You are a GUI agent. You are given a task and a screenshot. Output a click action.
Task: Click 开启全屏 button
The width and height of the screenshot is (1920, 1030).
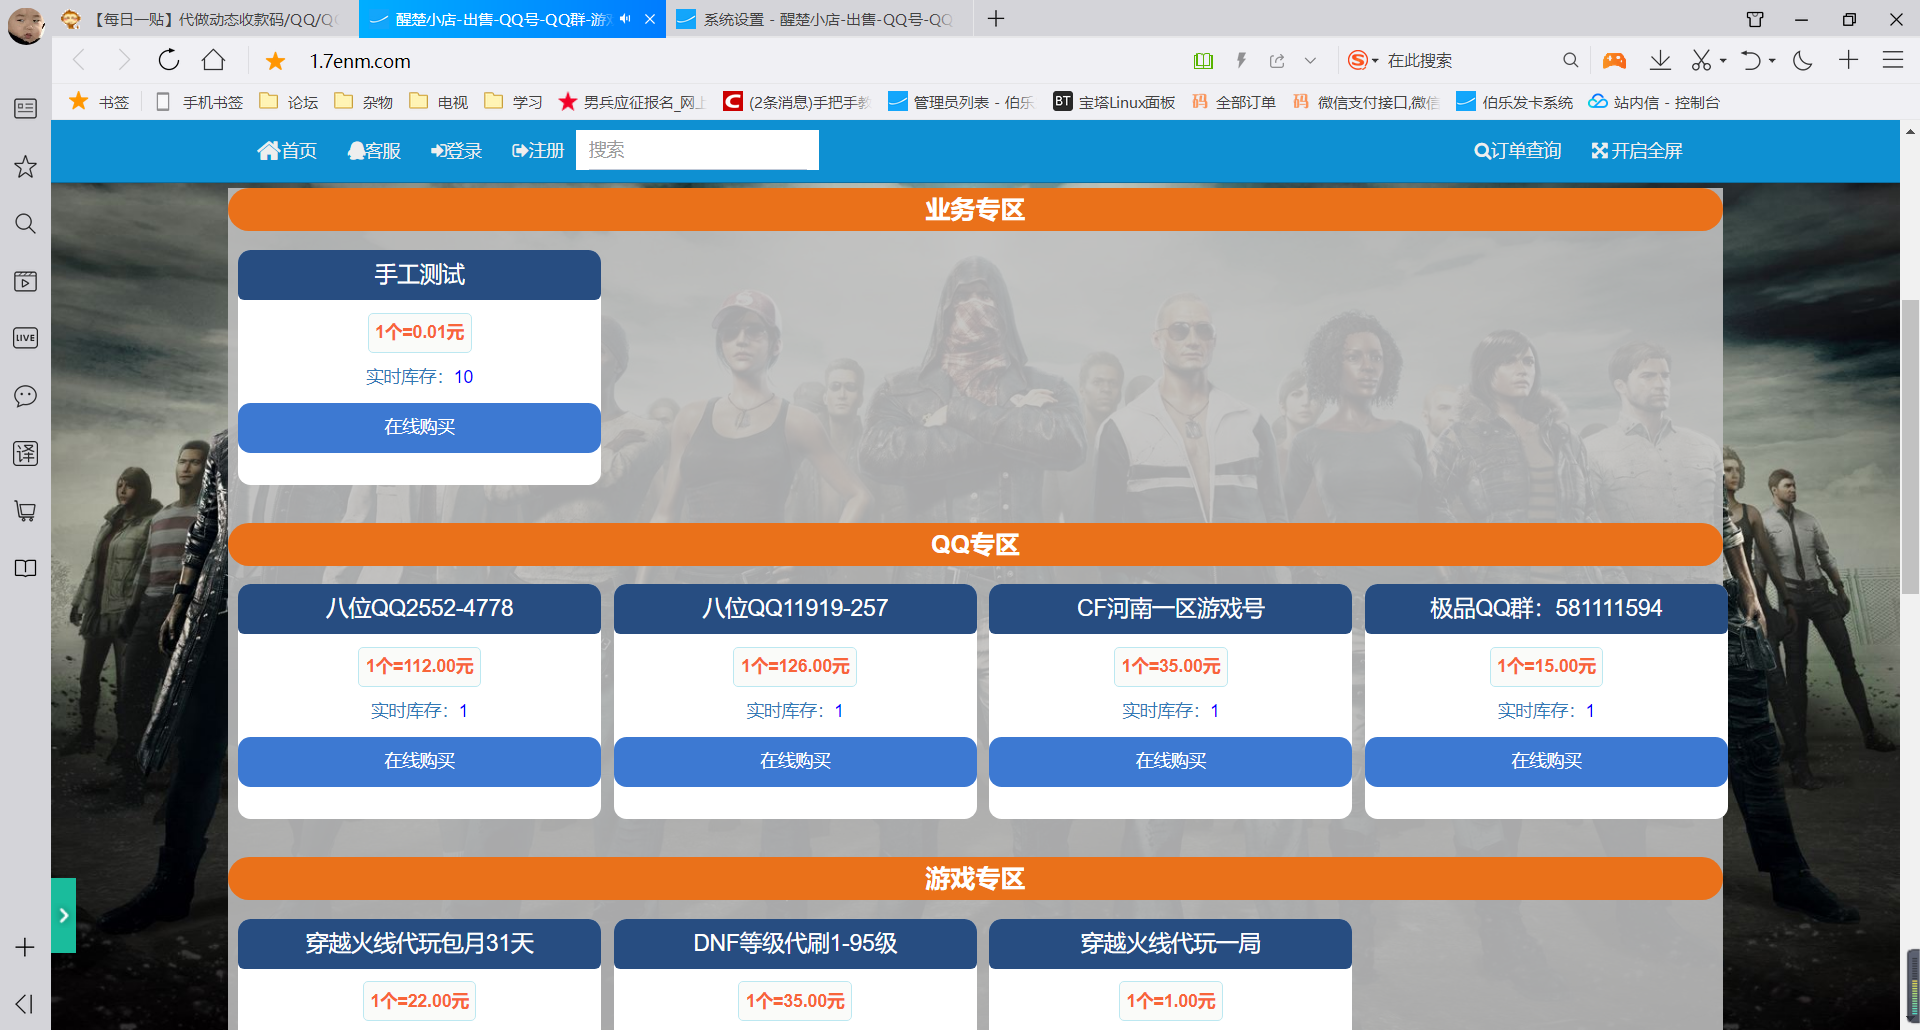(x=1637, y=150)
